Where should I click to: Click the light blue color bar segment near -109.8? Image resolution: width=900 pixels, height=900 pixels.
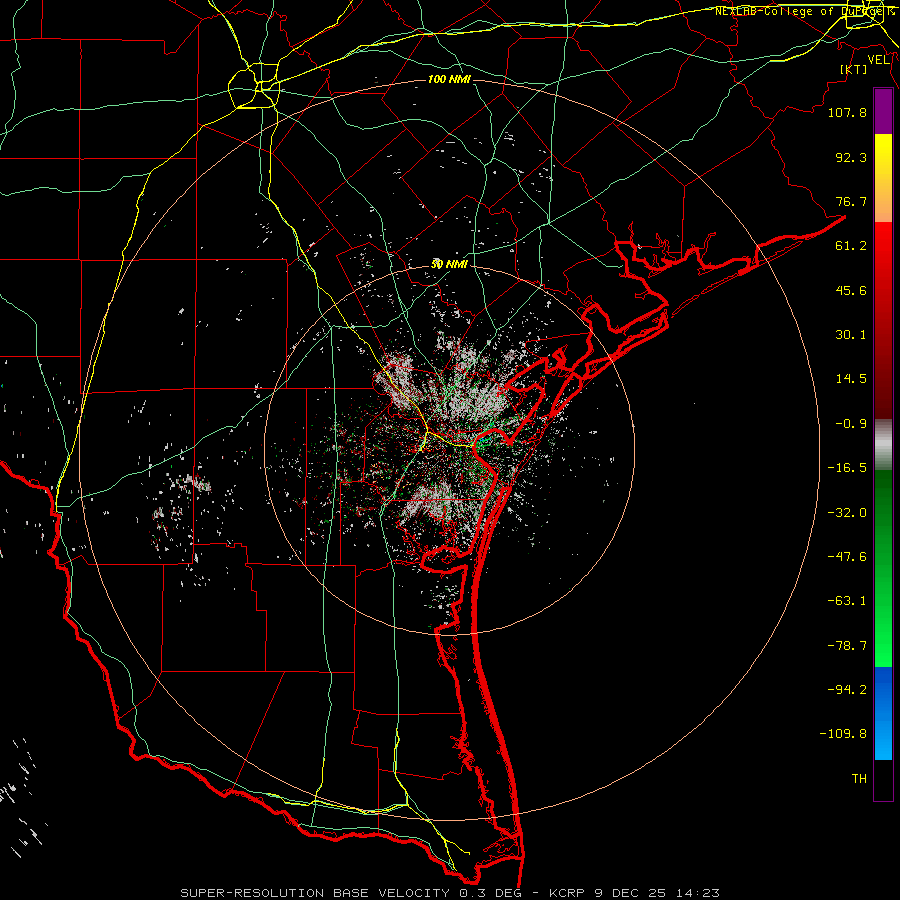tap(883, 738)
